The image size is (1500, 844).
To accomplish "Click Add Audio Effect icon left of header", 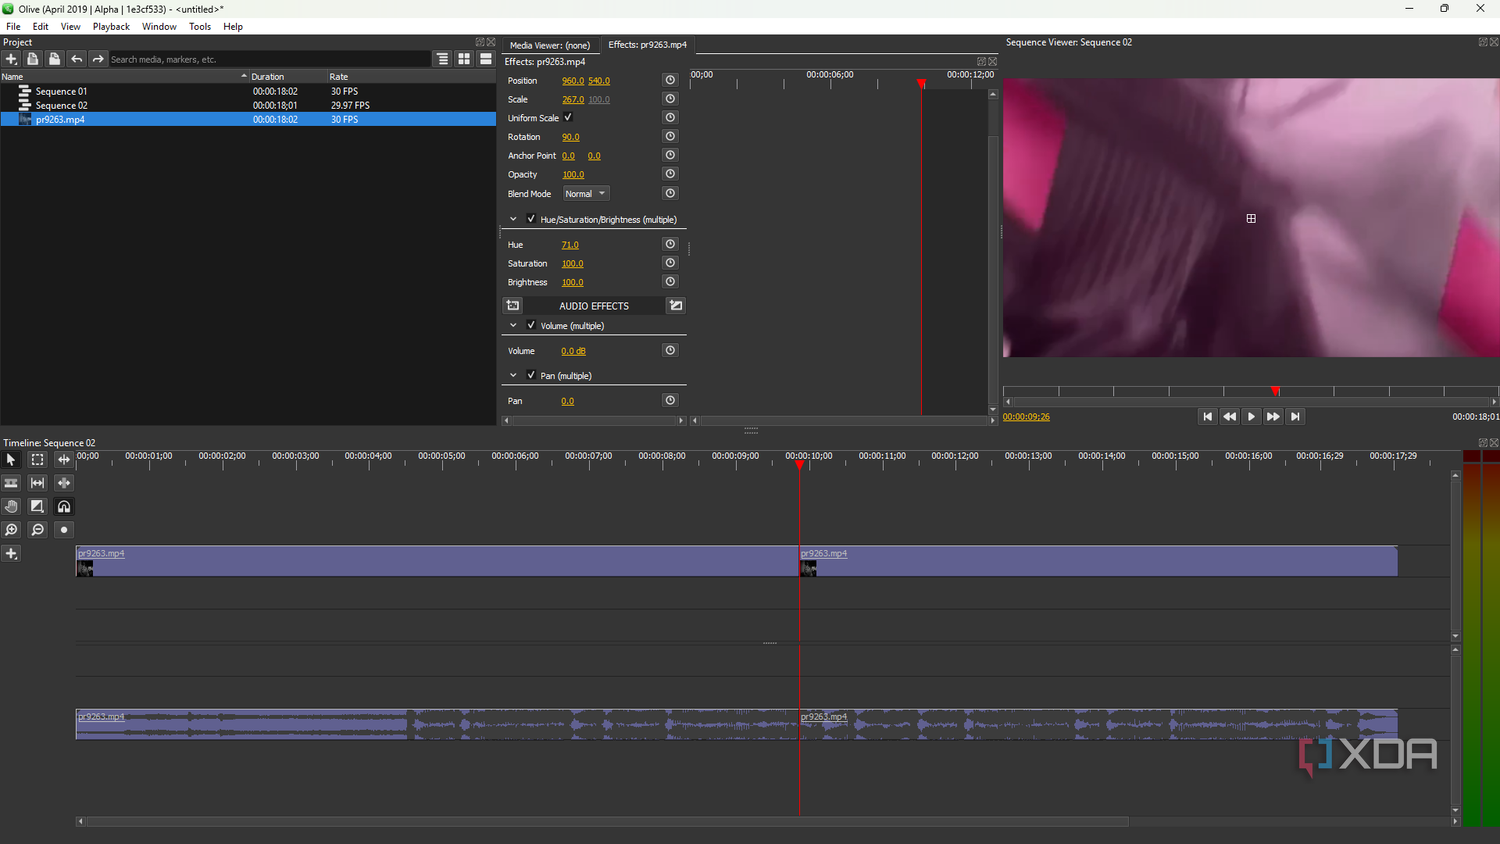I will 513,305.
